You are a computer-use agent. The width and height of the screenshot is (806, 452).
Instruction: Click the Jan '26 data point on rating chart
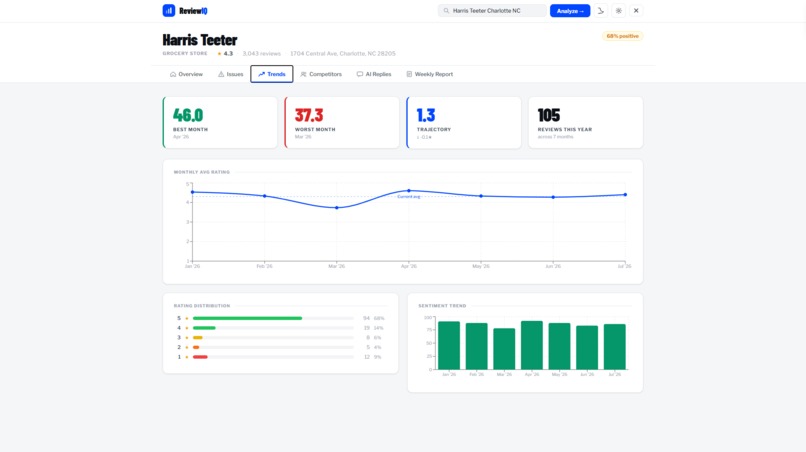(x=192, y=192)
